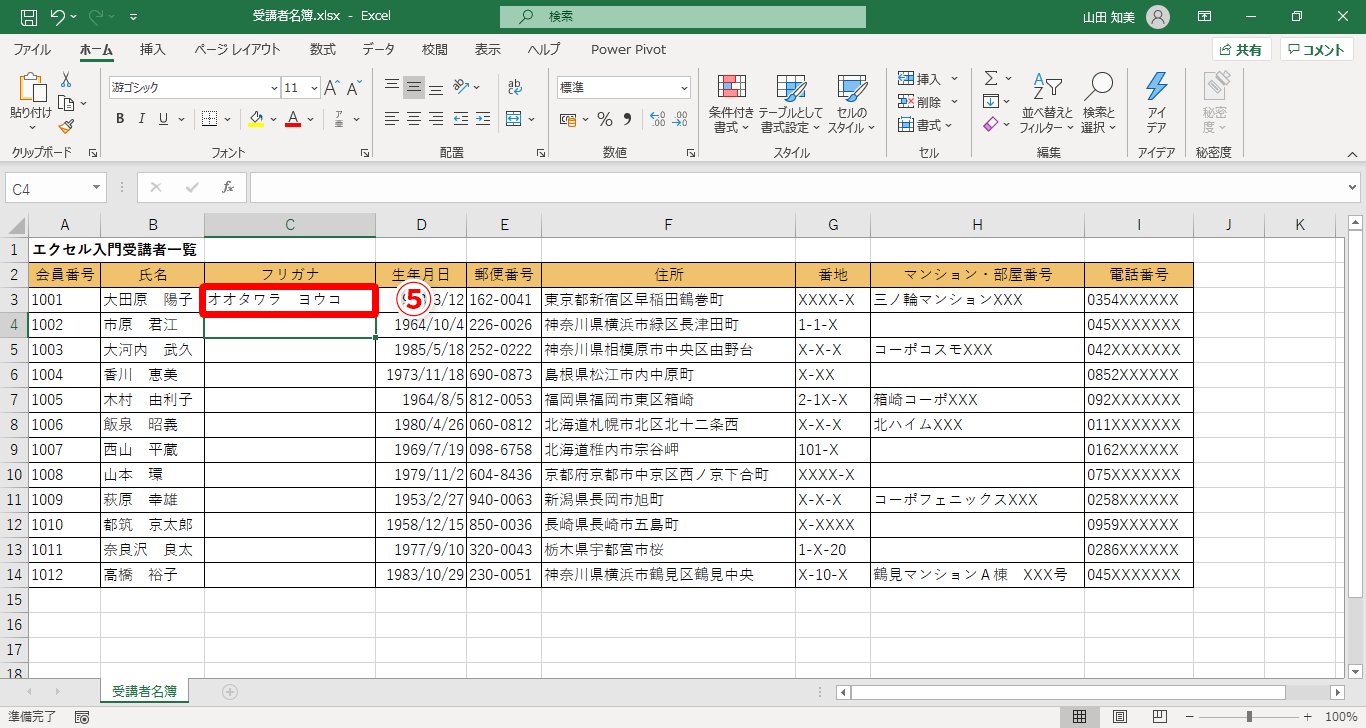Toggle middle vertical alignment
Image resolution: width=1366 pixels, height=728 pixels.
coord(414,87)
